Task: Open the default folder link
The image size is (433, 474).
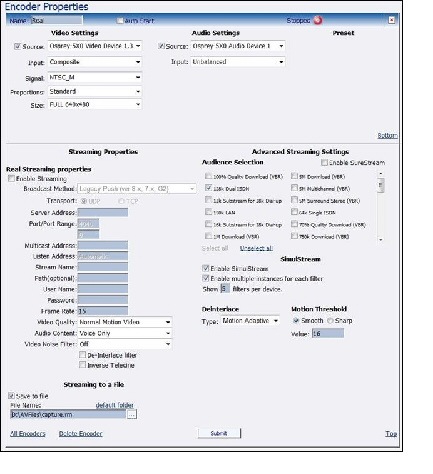Action: point(114,405)
